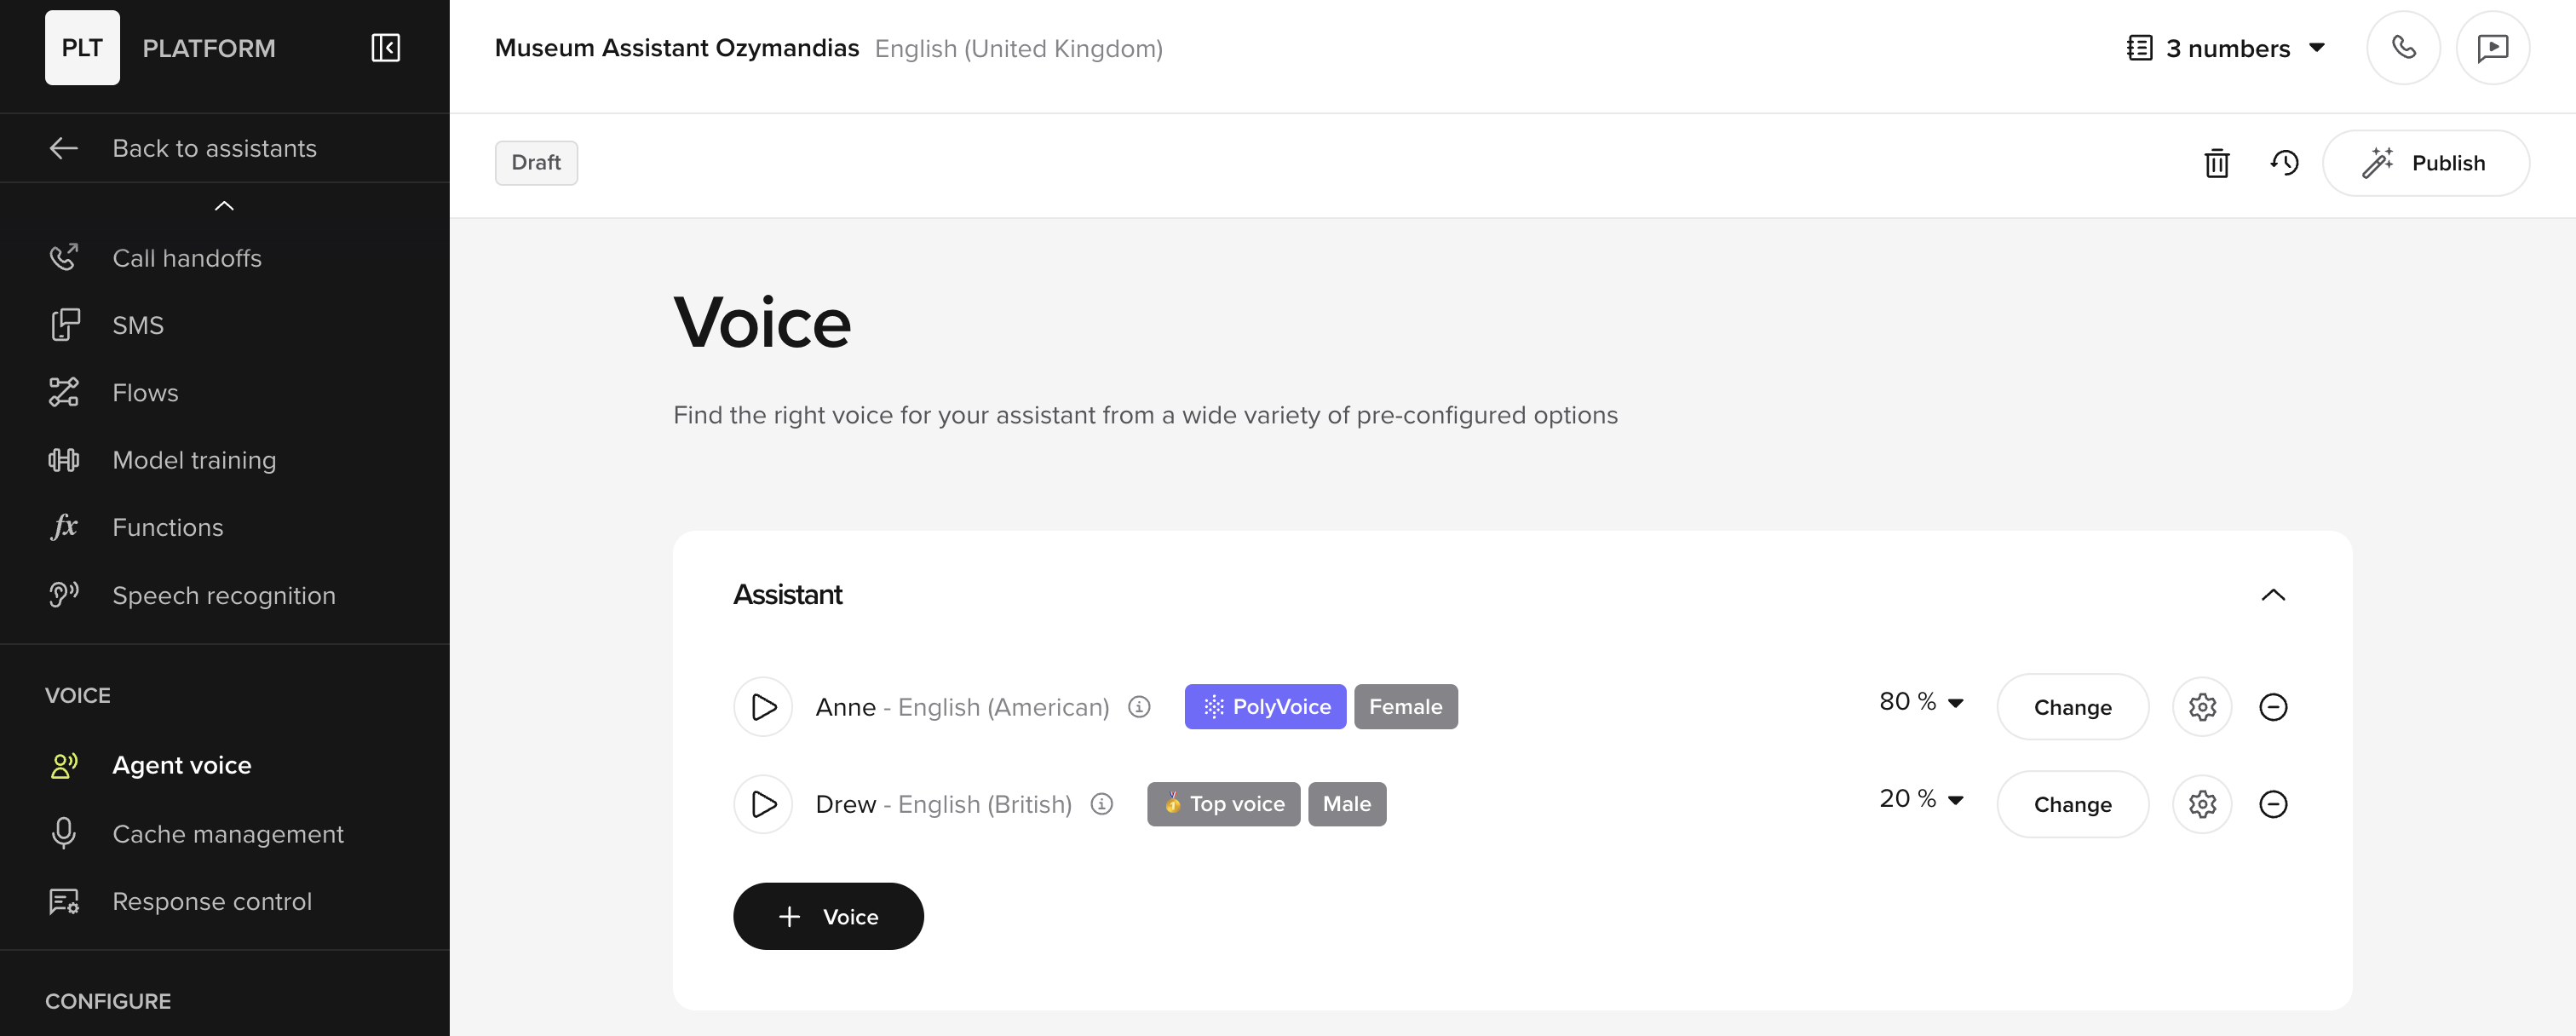The height and width of the screenshot is (1036, 2576).
Task: Open settings gear for Anne voice
Action: [2202, 707]
